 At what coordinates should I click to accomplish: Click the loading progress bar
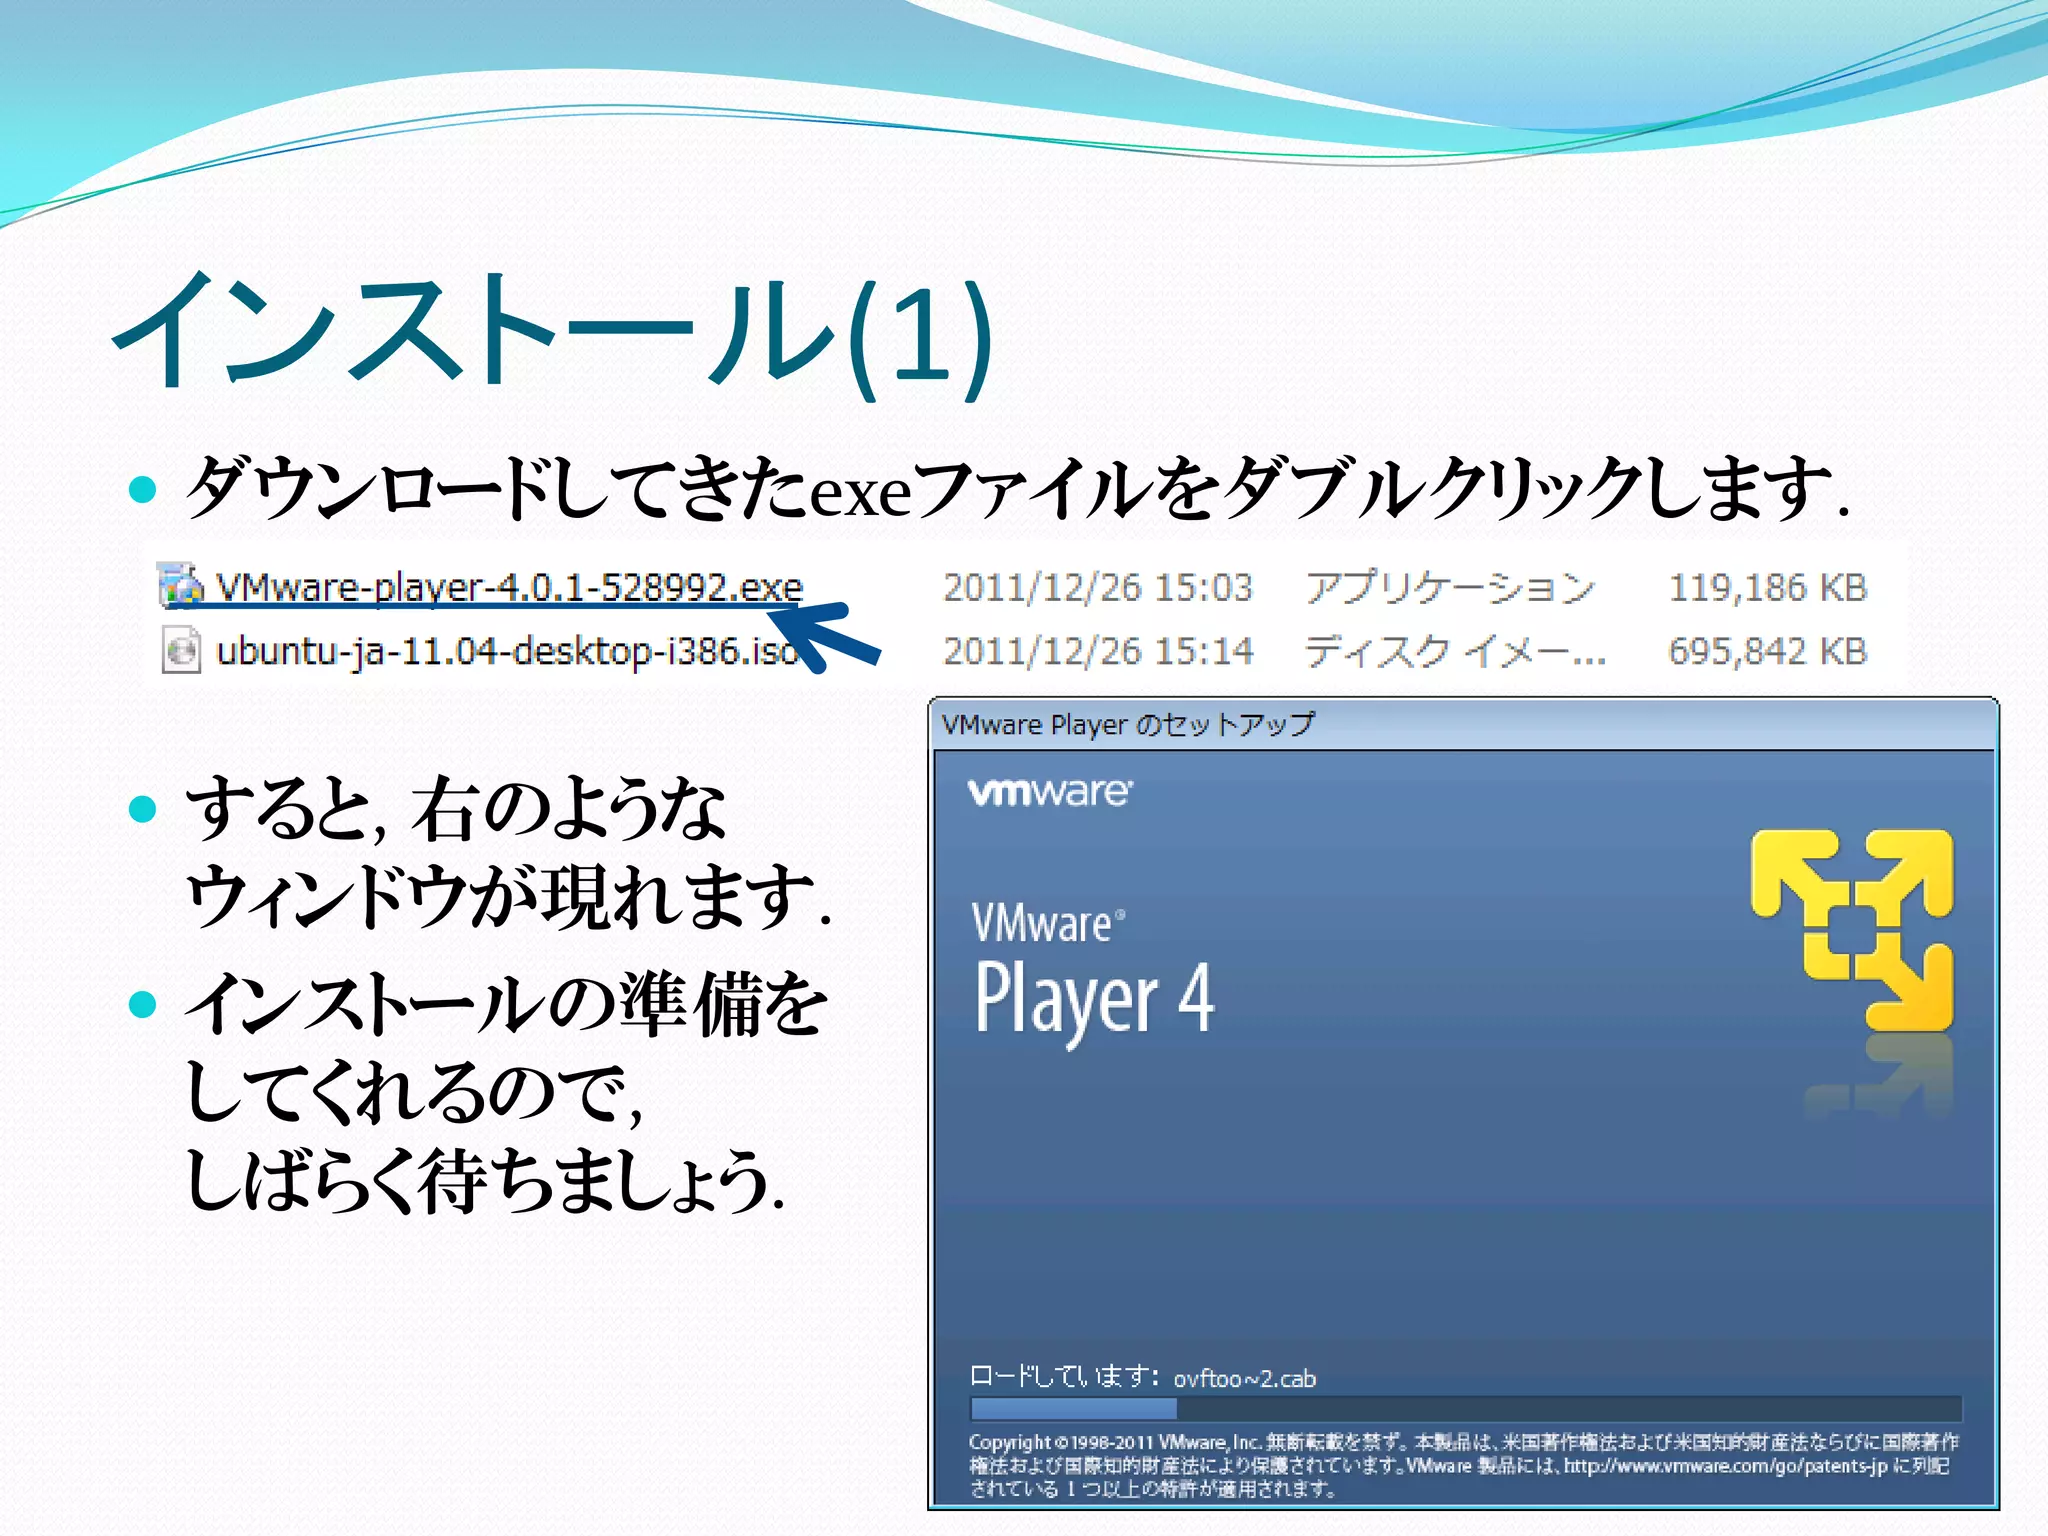pyautogui.click(x=1466, y=1408)
